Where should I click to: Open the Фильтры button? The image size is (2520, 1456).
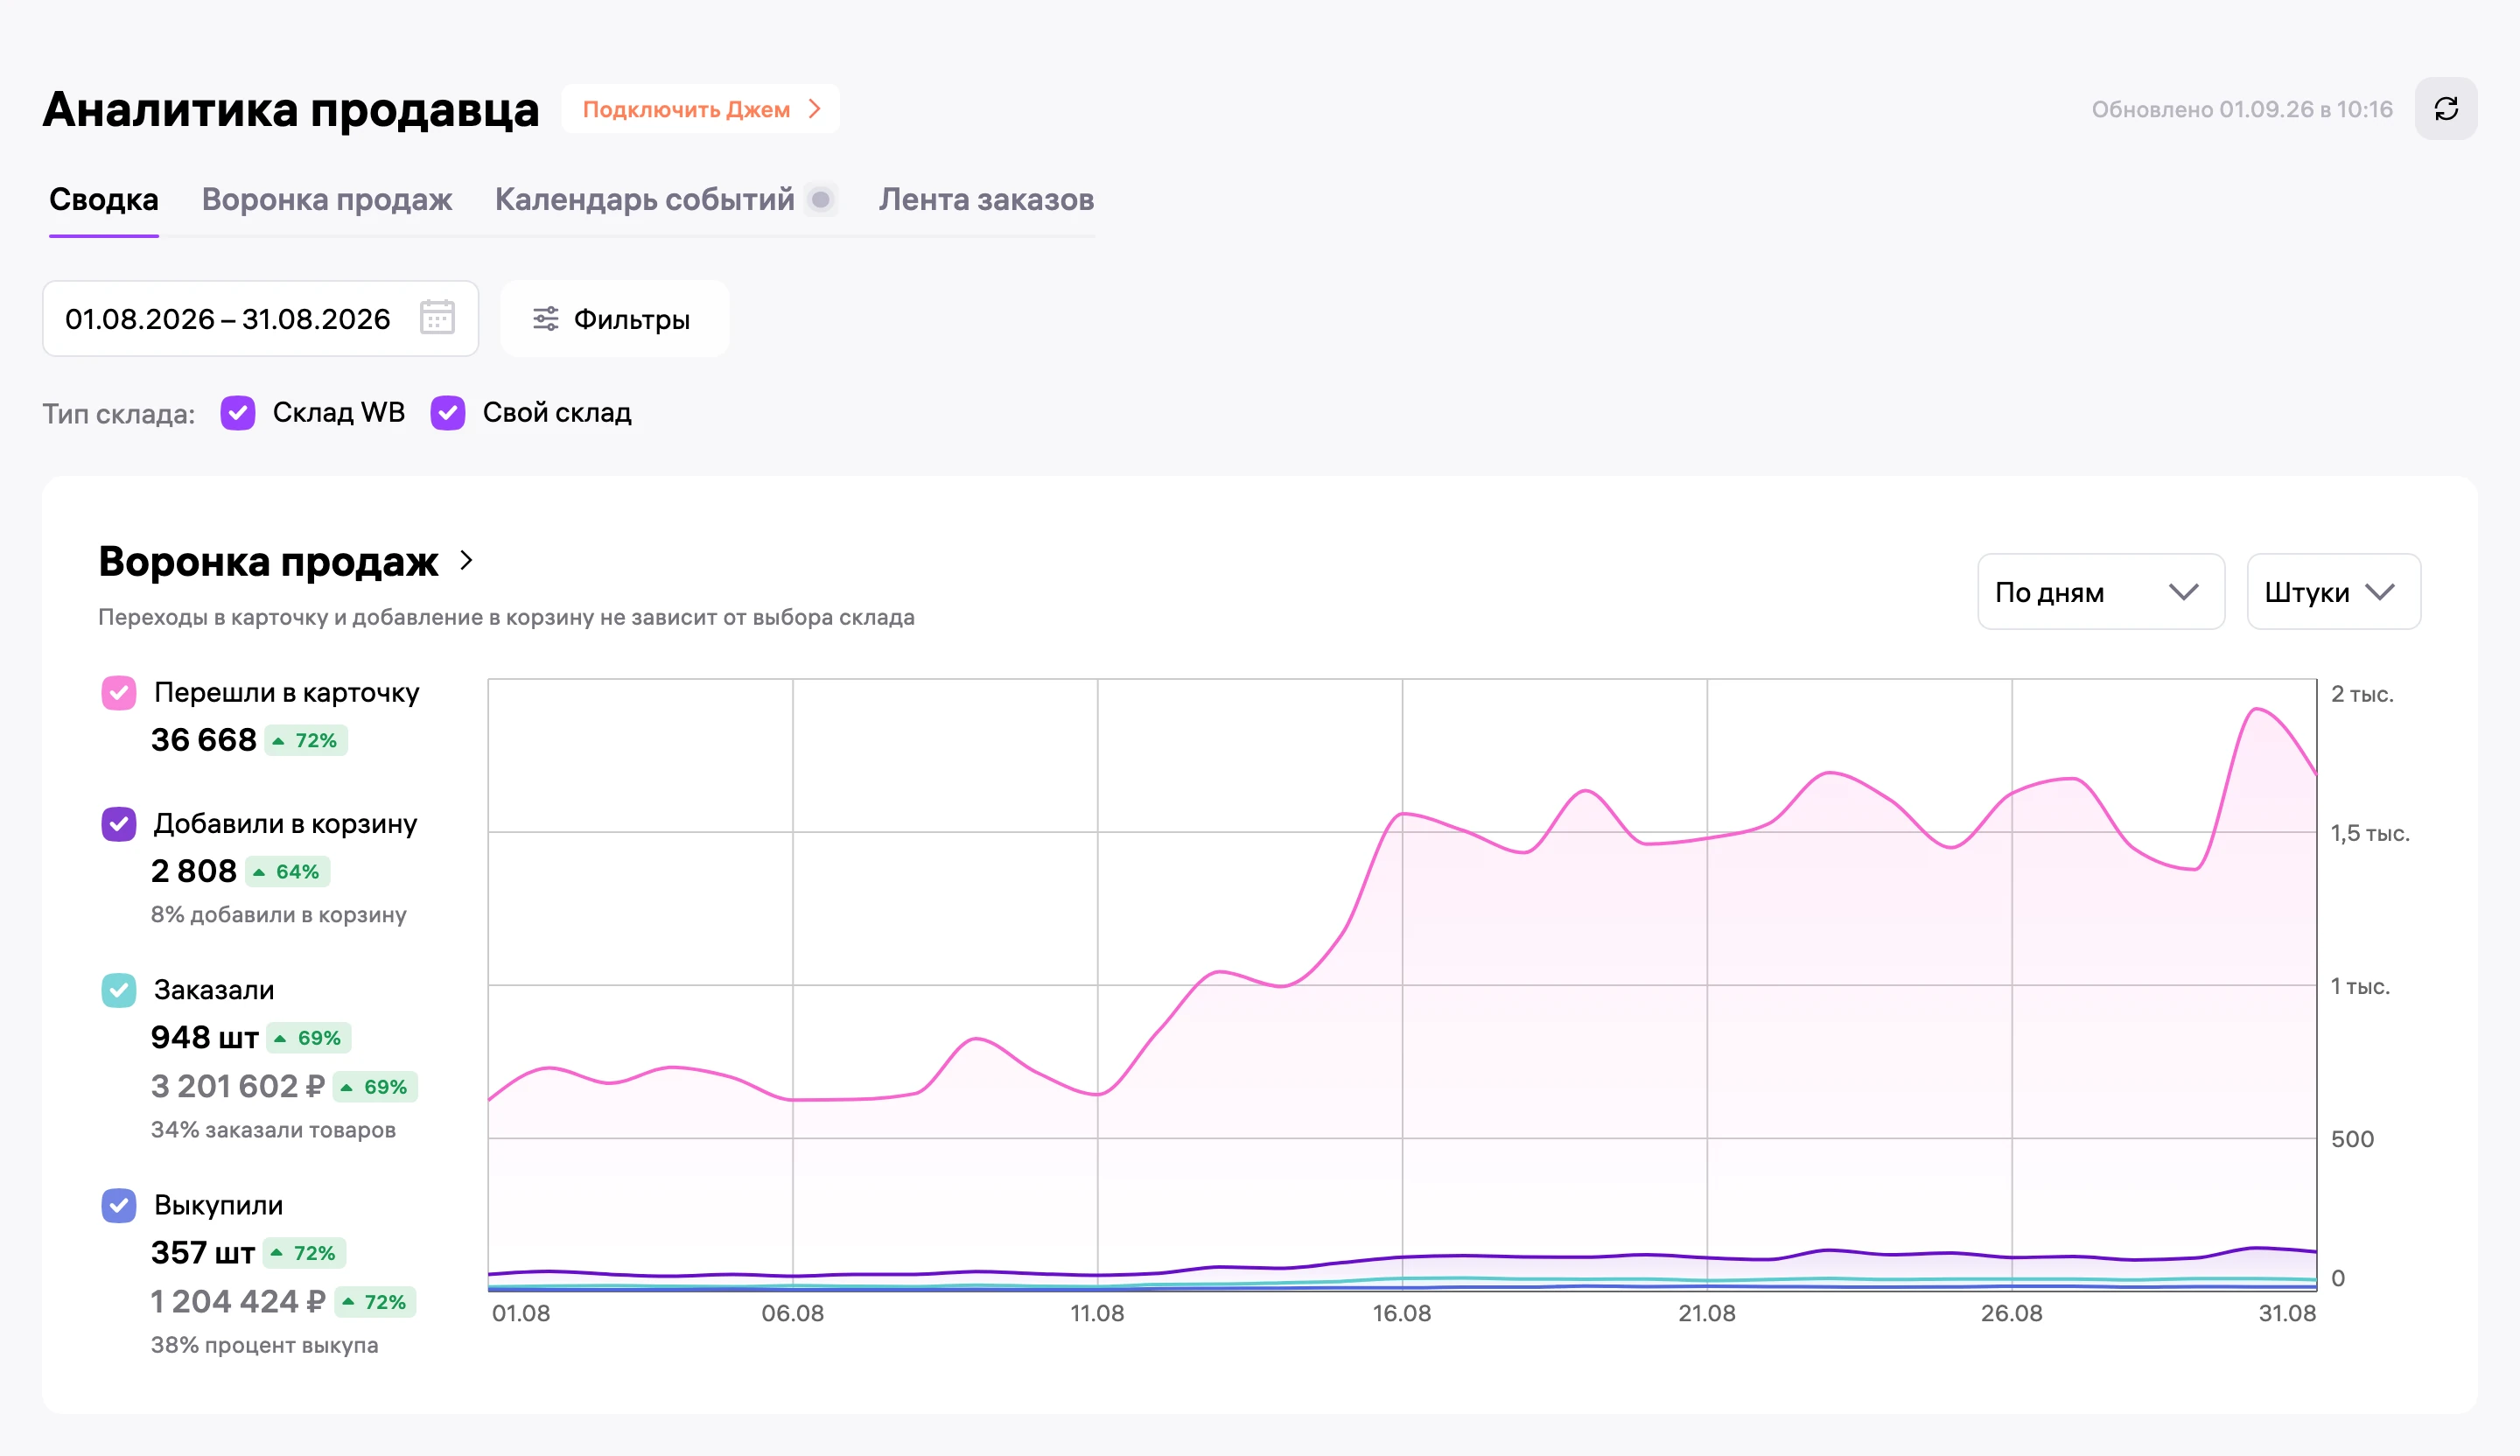point(614,319)
